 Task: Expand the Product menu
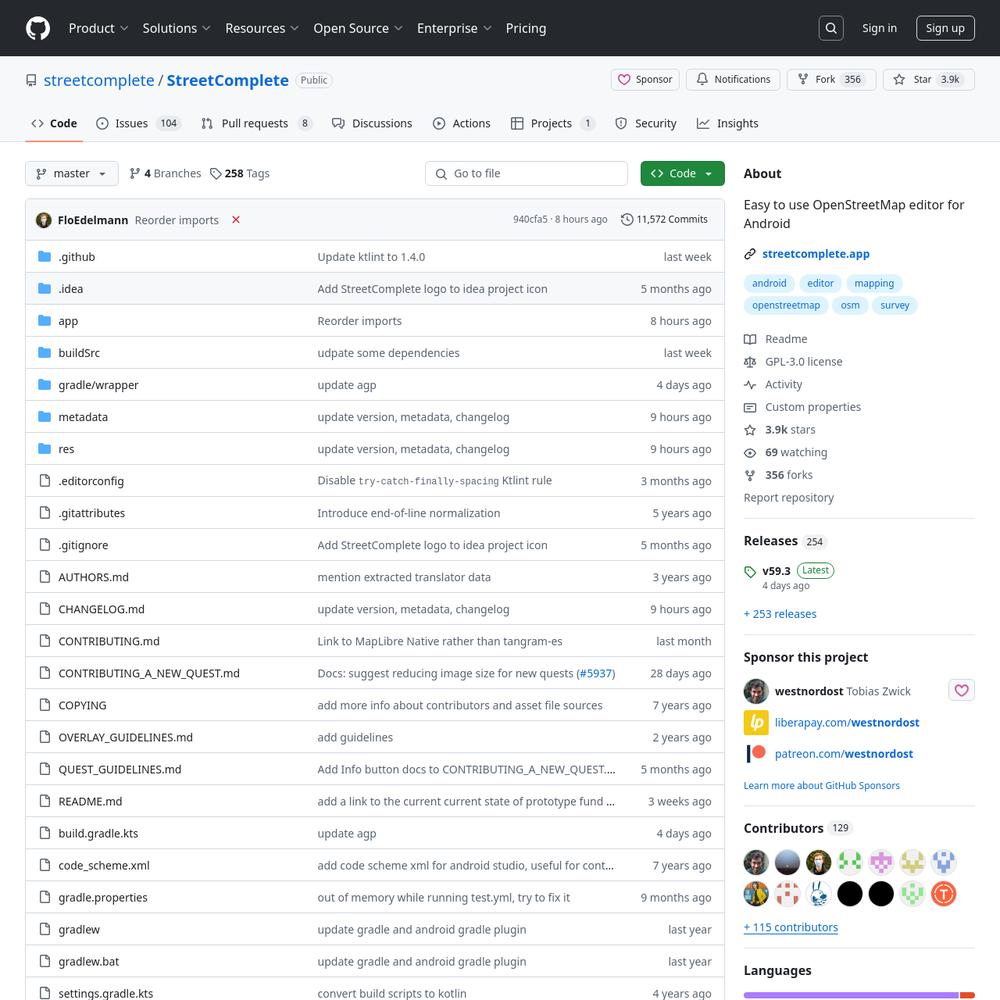98,28
